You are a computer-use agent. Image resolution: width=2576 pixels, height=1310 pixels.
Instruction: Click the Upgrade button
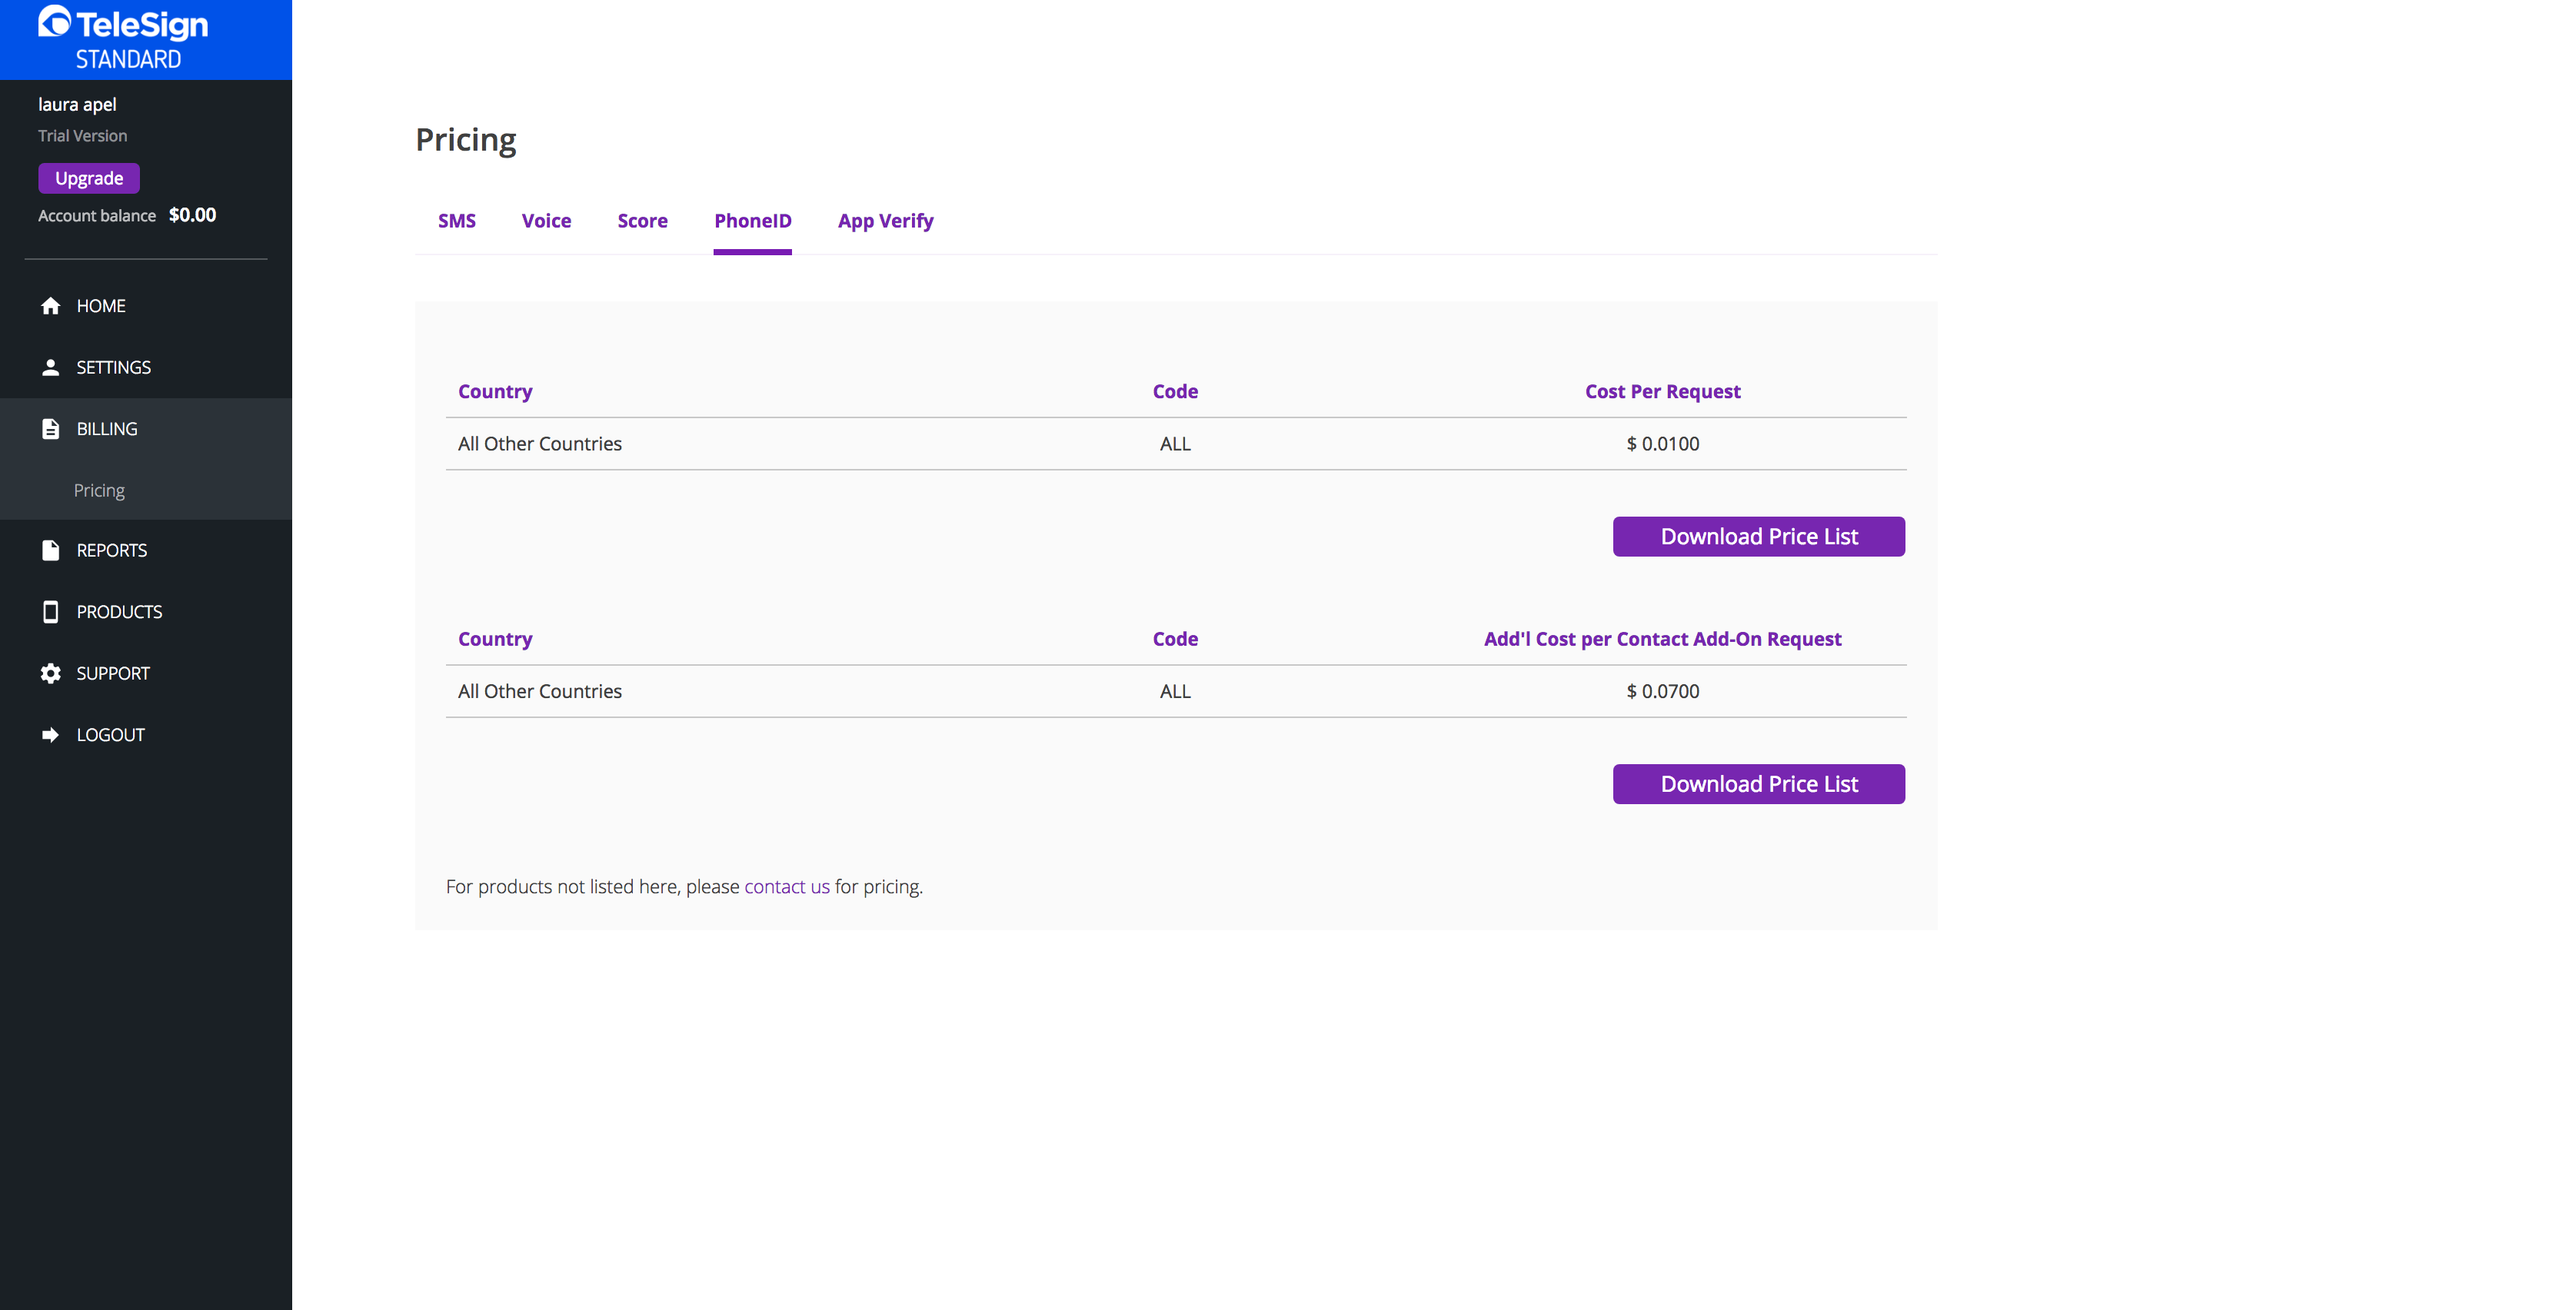click(88, 178)
